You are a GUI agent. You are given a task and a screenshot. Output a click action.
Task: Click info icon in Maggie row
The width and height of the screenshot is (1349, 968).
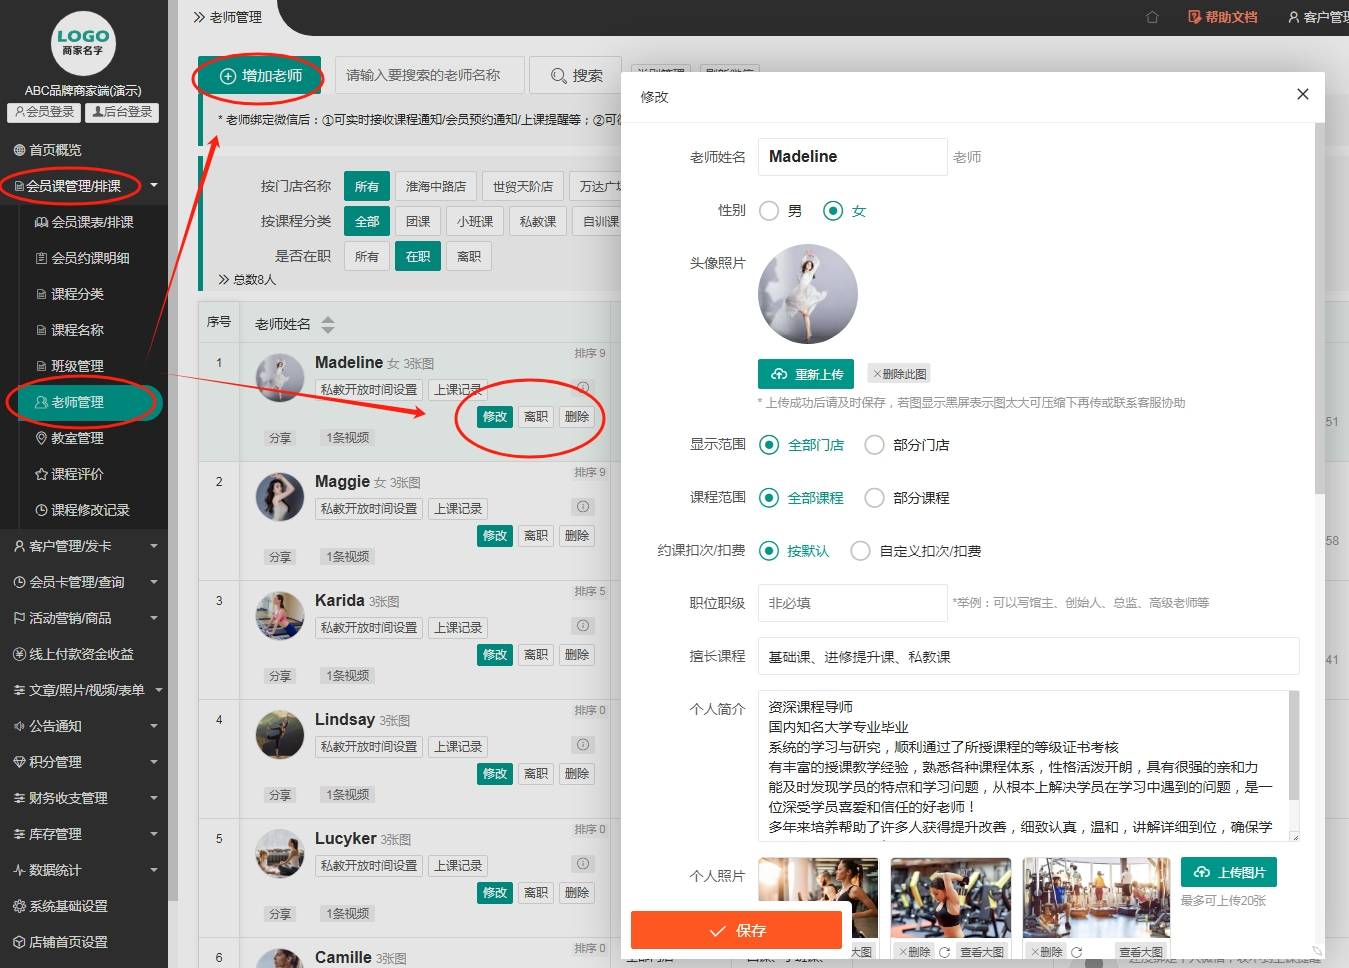pos(583,506)
